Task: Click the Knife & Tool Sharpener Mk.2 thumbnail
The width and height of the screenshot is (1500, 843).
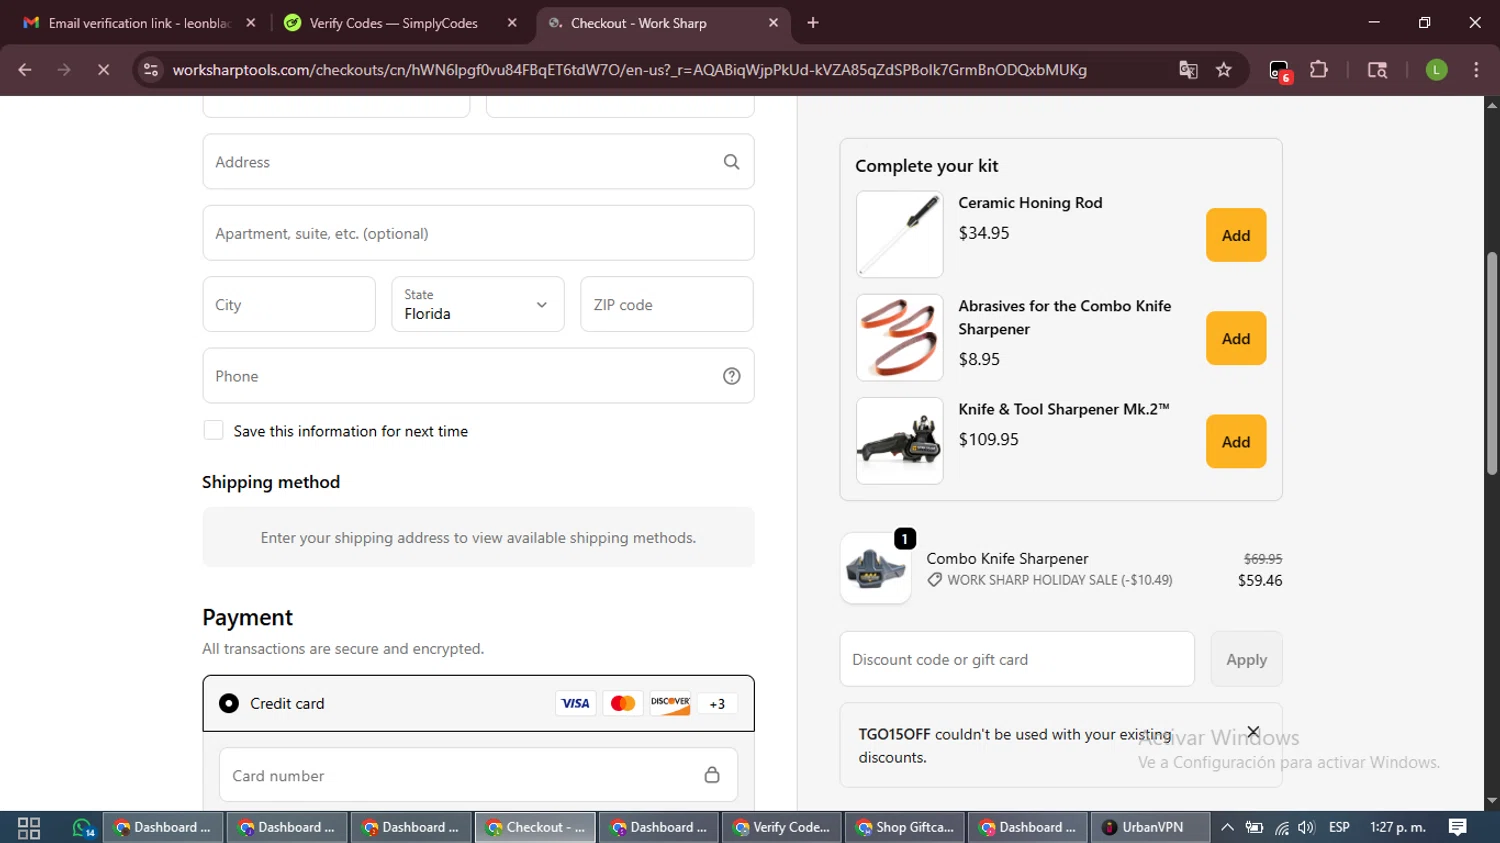Action: coord(900,441)
